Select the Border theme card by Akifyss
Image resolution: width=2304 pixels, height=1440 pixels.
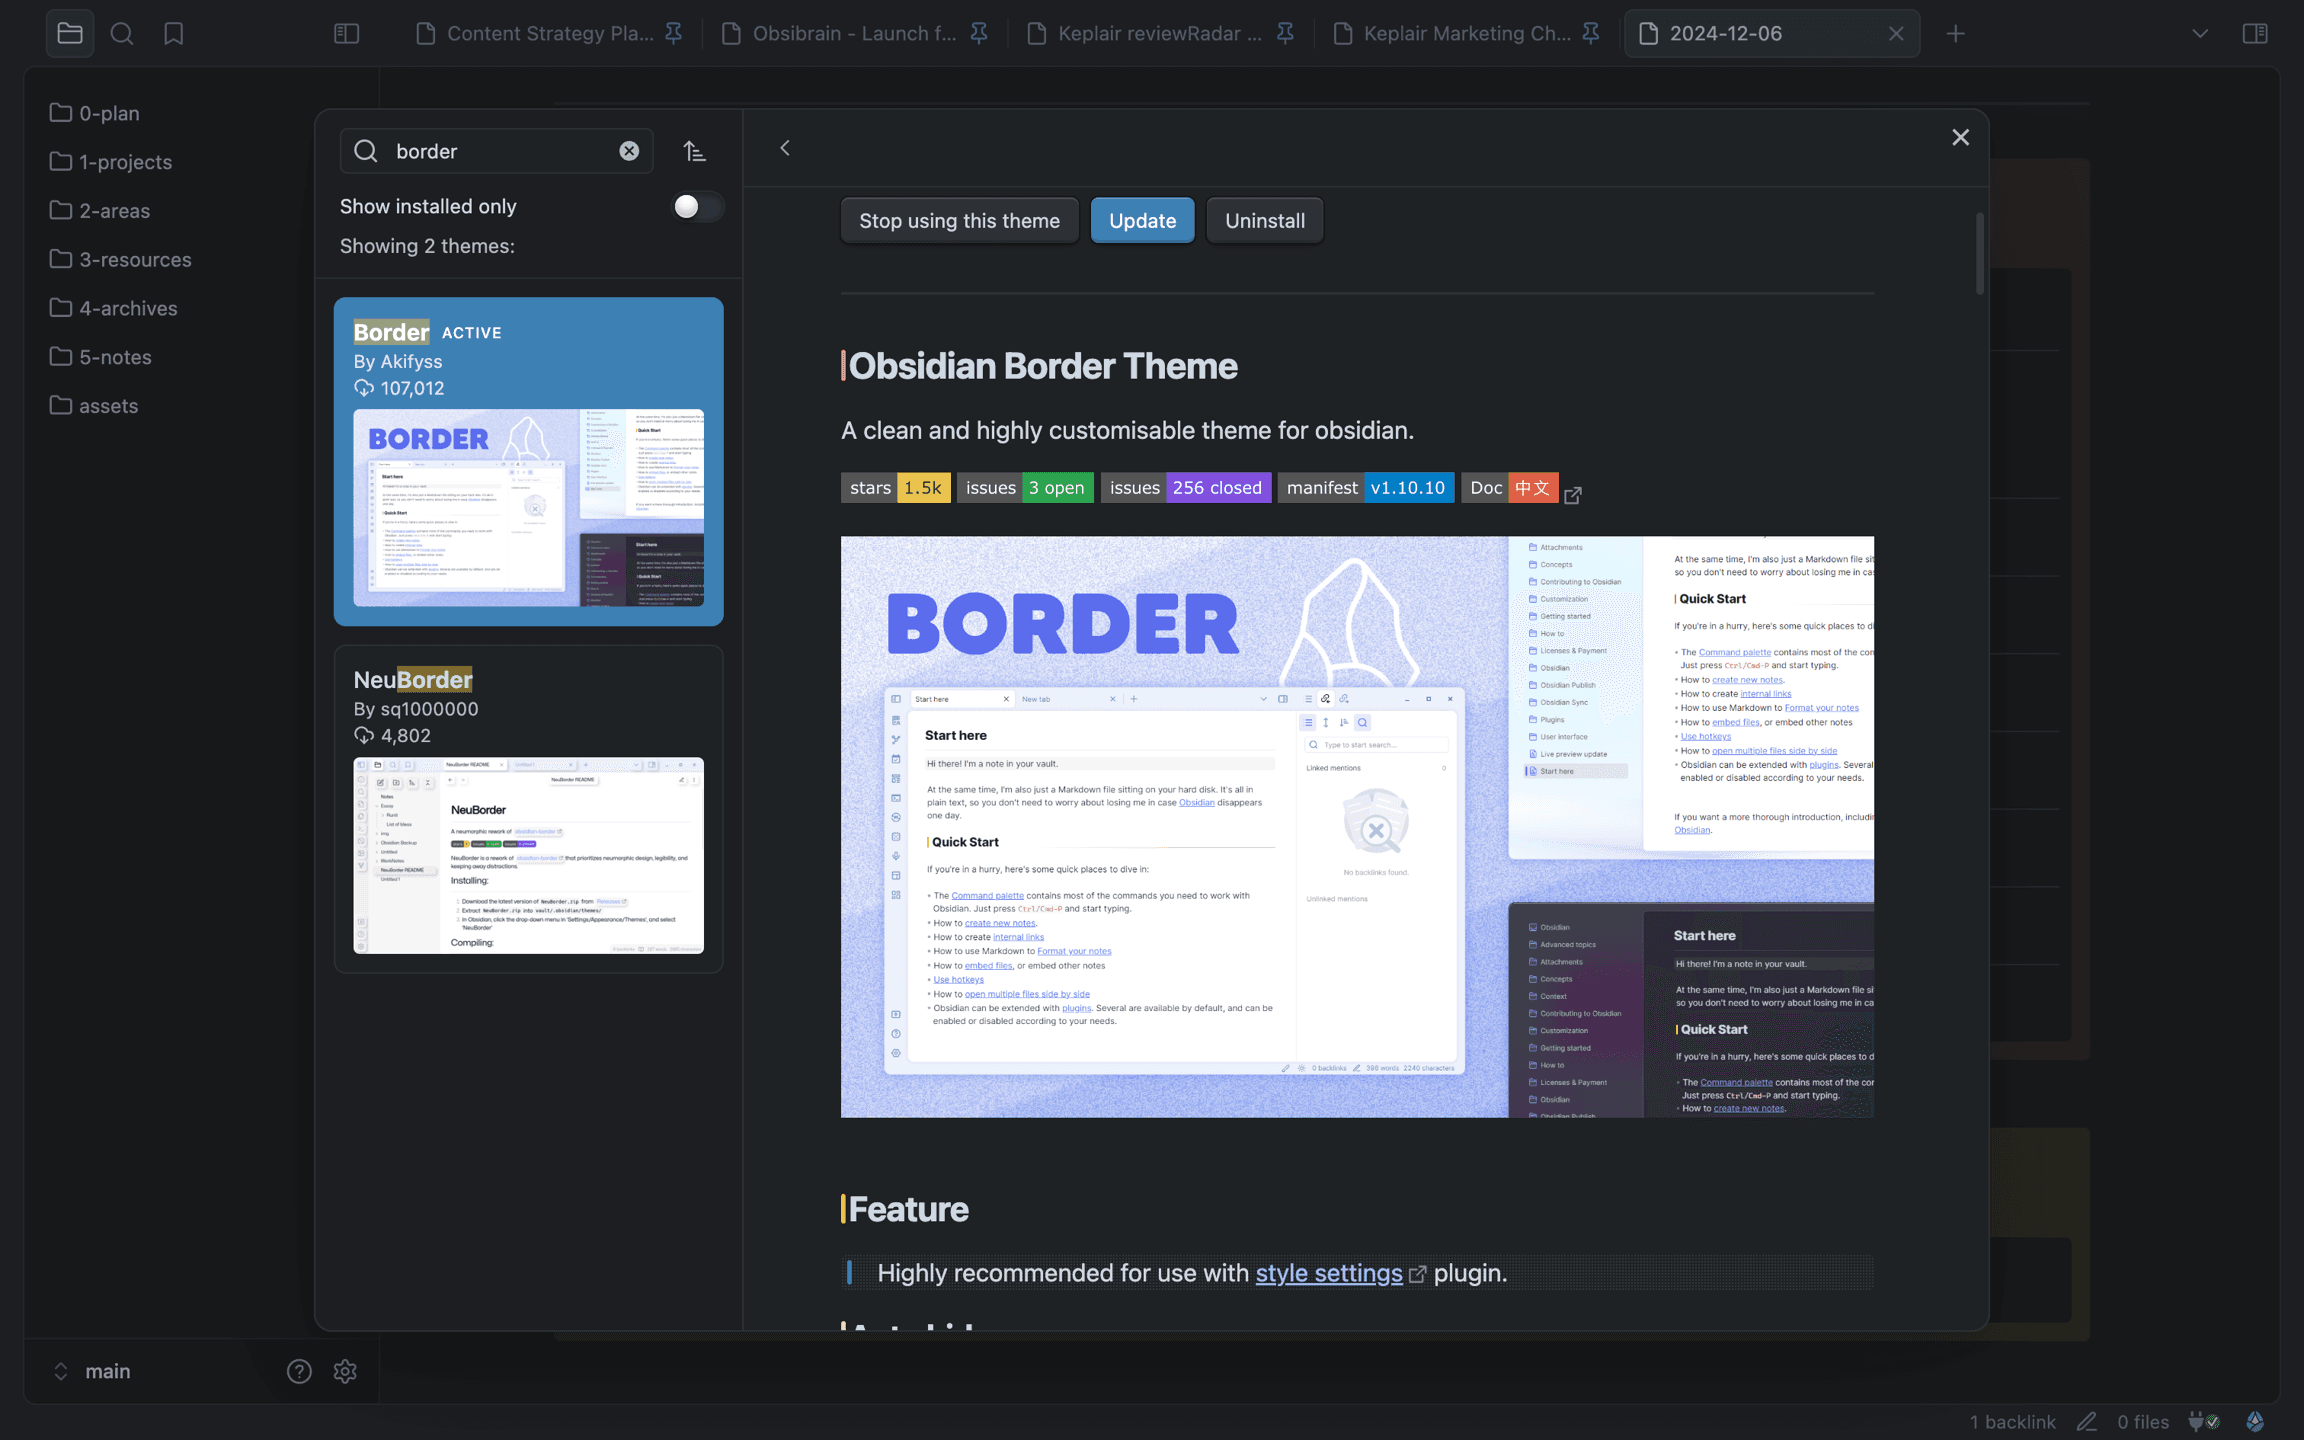coord(528,461)
